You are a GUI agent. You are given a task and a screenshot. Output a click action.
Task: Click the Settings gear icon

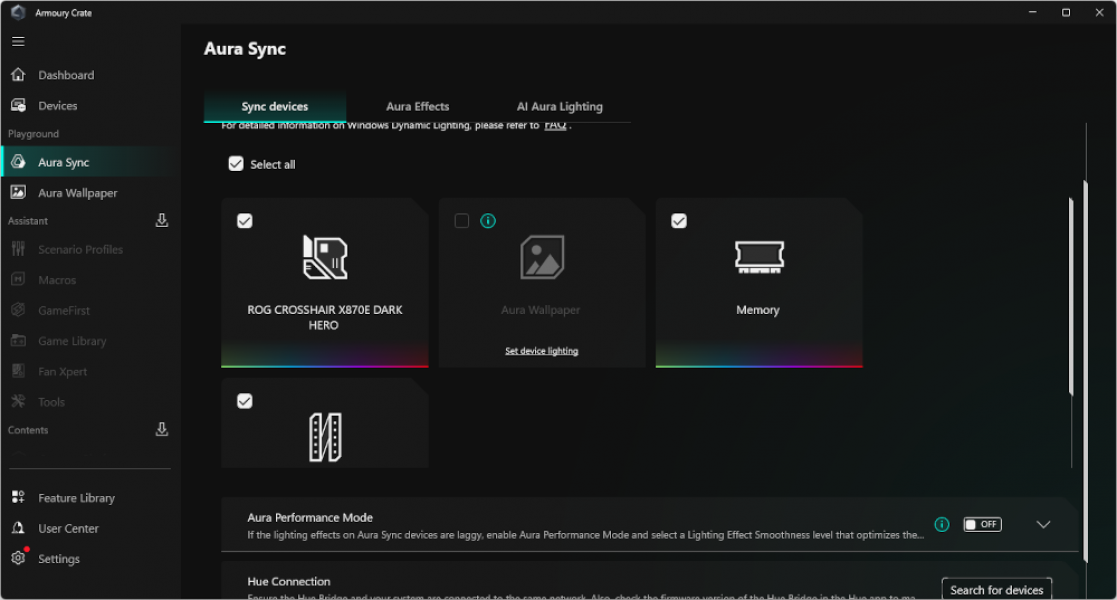18,558
